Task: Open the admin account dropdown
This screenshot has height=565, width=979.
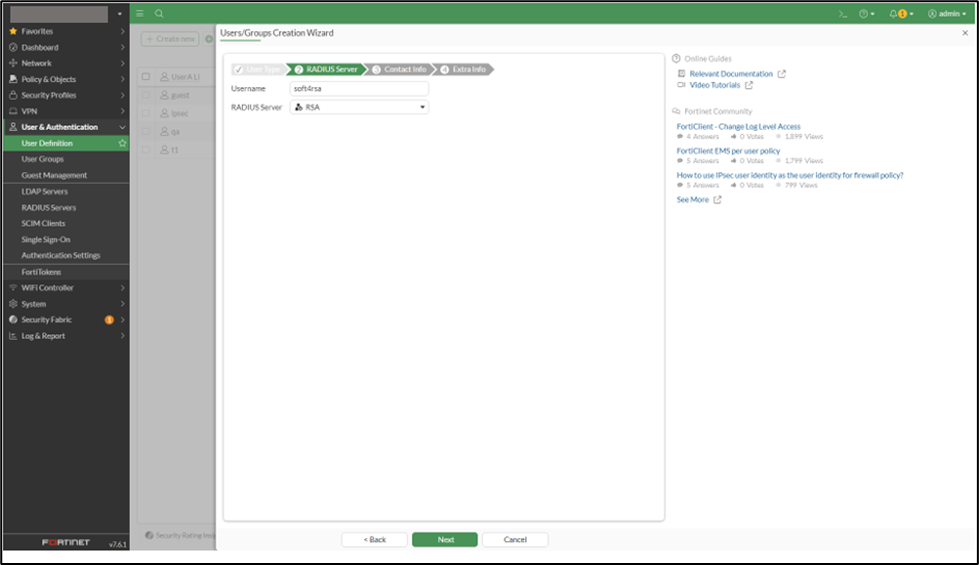Action: tap(945, 14)
